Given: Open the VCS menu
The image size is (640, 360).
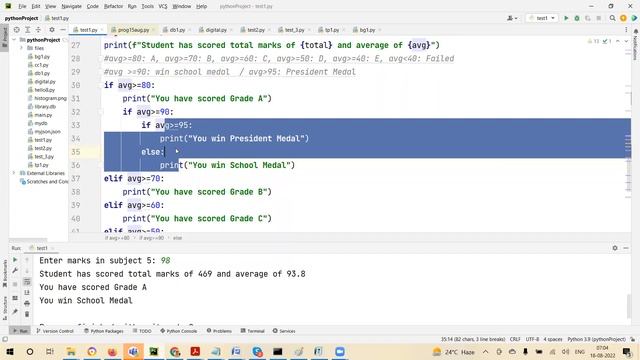Looking at the screenshot, I should click(x=162, y=6).
